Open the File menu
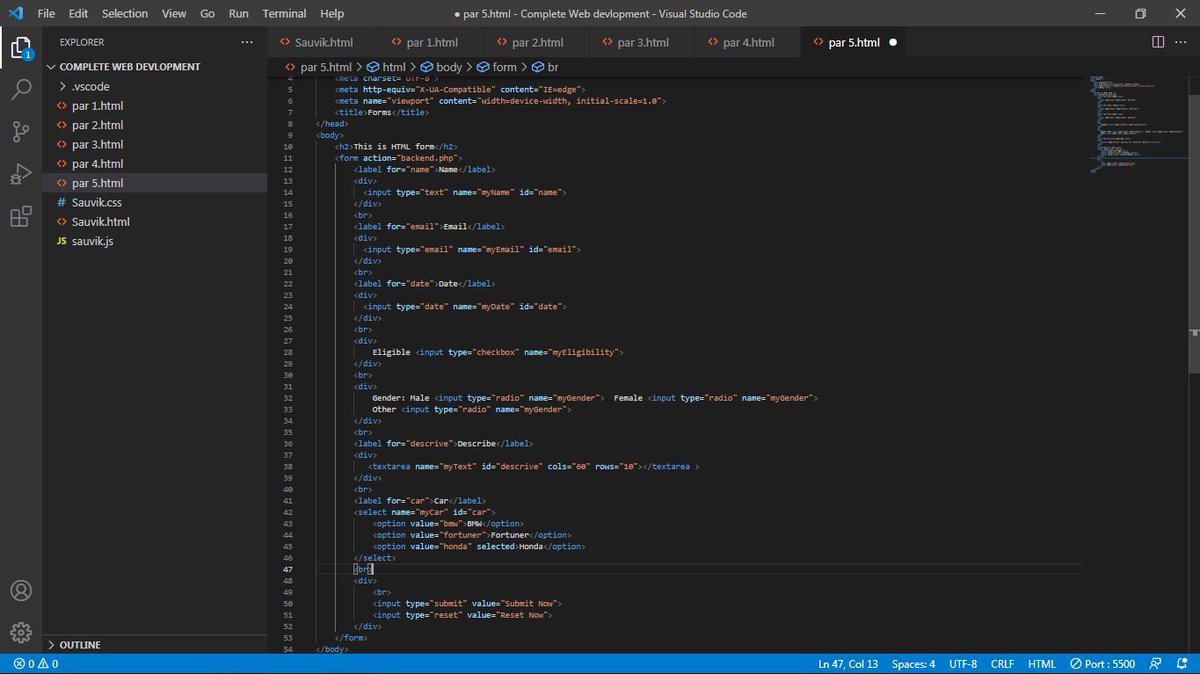 pyautogui.click(x=46, y=14)
